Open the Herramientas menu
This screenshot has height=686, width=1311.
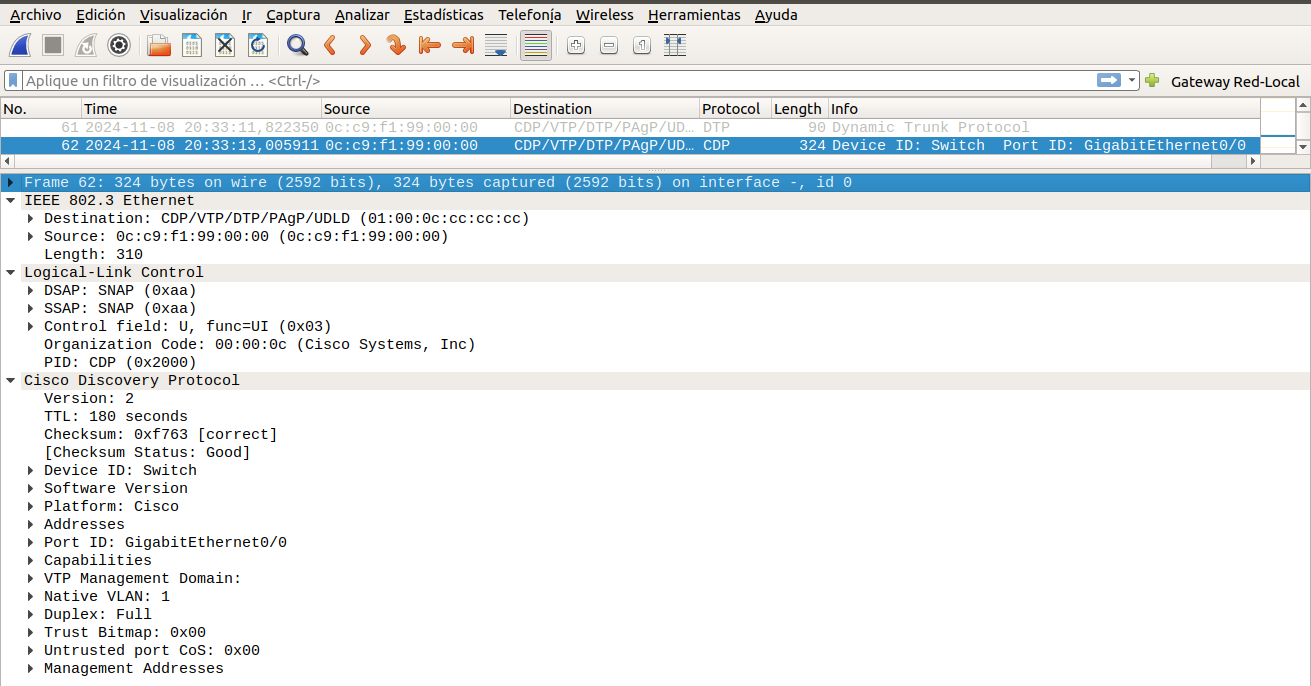694,15
